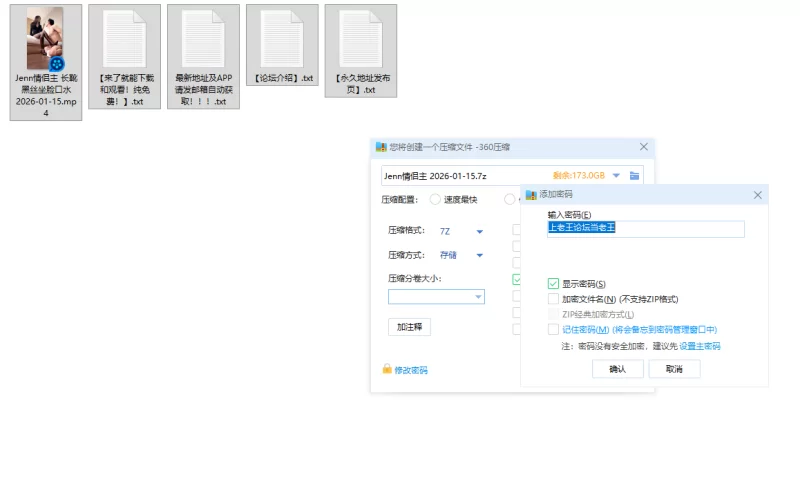
Task: Select the 最新地址及APP请发邮箱自动获取 .txt file
Action: point(203,57)
